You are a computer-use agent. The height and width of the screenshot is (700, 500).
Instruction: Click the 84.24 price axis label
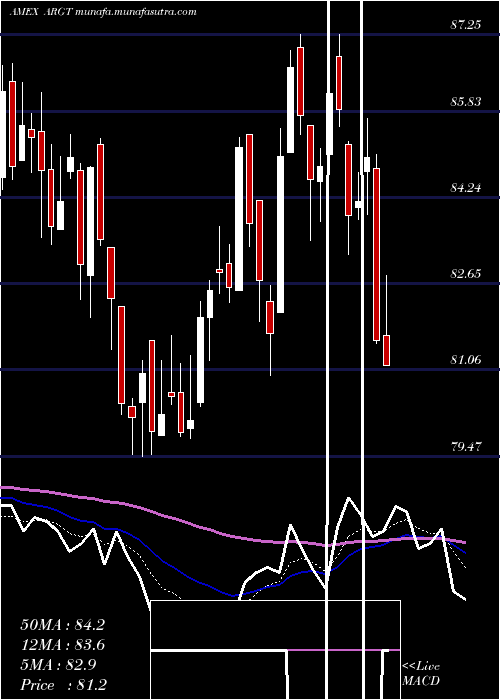466,188
